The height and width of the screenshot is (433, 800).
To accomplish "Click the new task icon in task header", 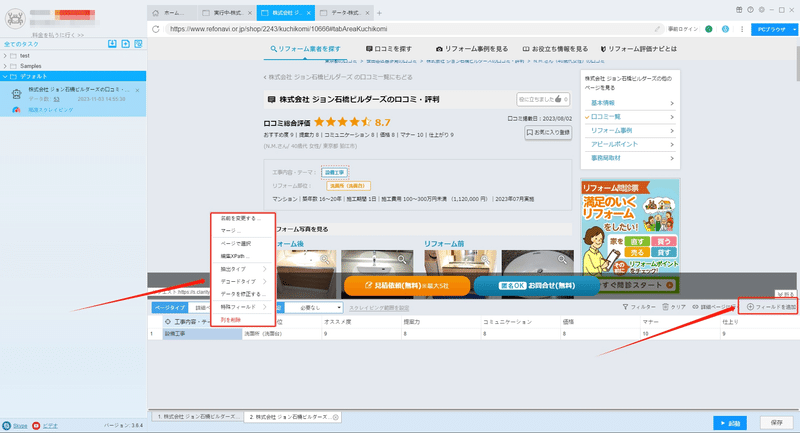I will [x=126, y=44].
